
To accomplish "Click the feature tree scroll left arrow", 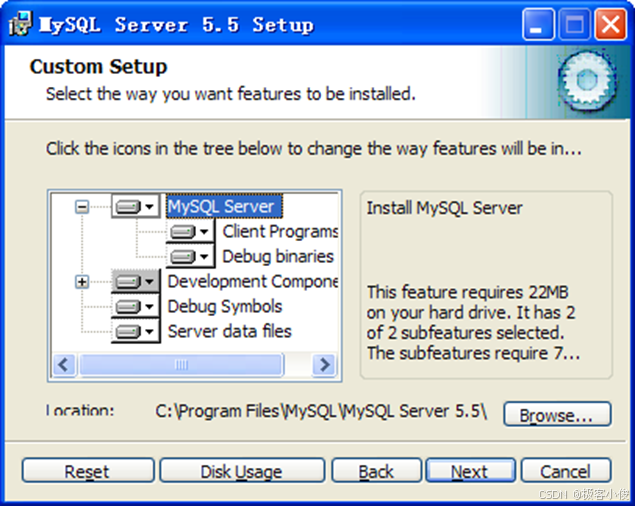I will click(64, 365).
